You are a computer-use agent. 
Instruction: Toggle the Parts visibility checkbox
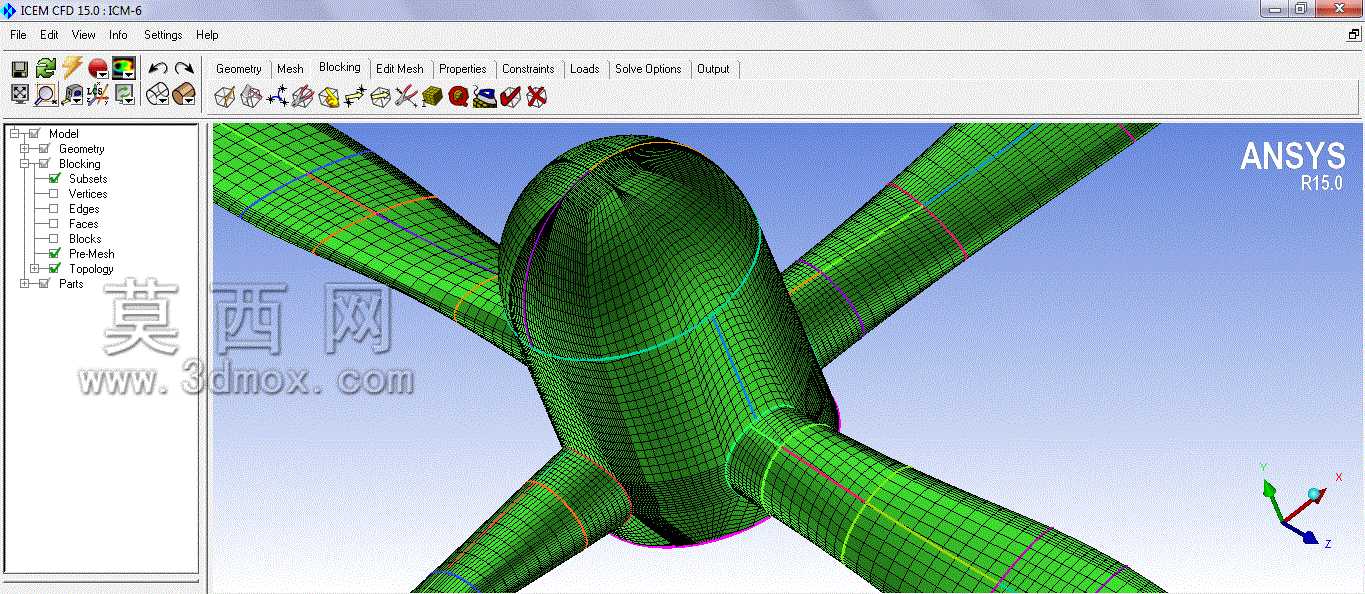click(x=45, y=284)
